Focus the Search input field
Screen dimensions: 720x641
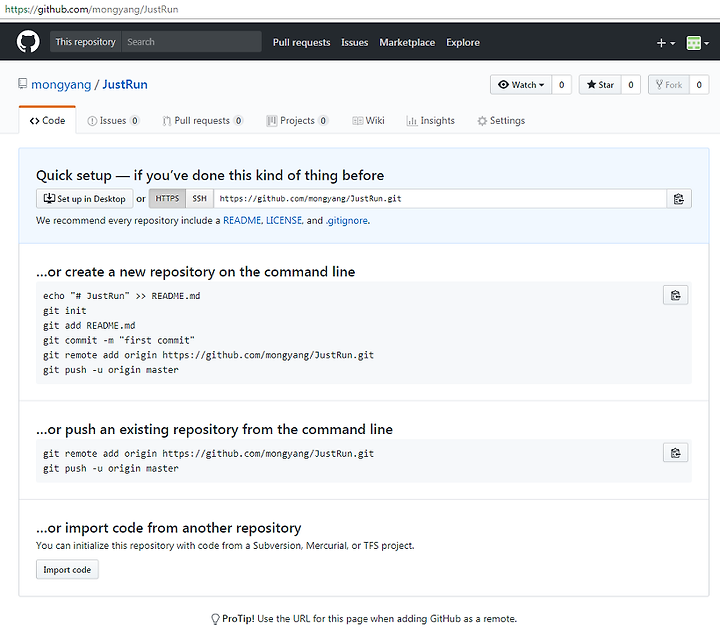[x=191, y=42]
